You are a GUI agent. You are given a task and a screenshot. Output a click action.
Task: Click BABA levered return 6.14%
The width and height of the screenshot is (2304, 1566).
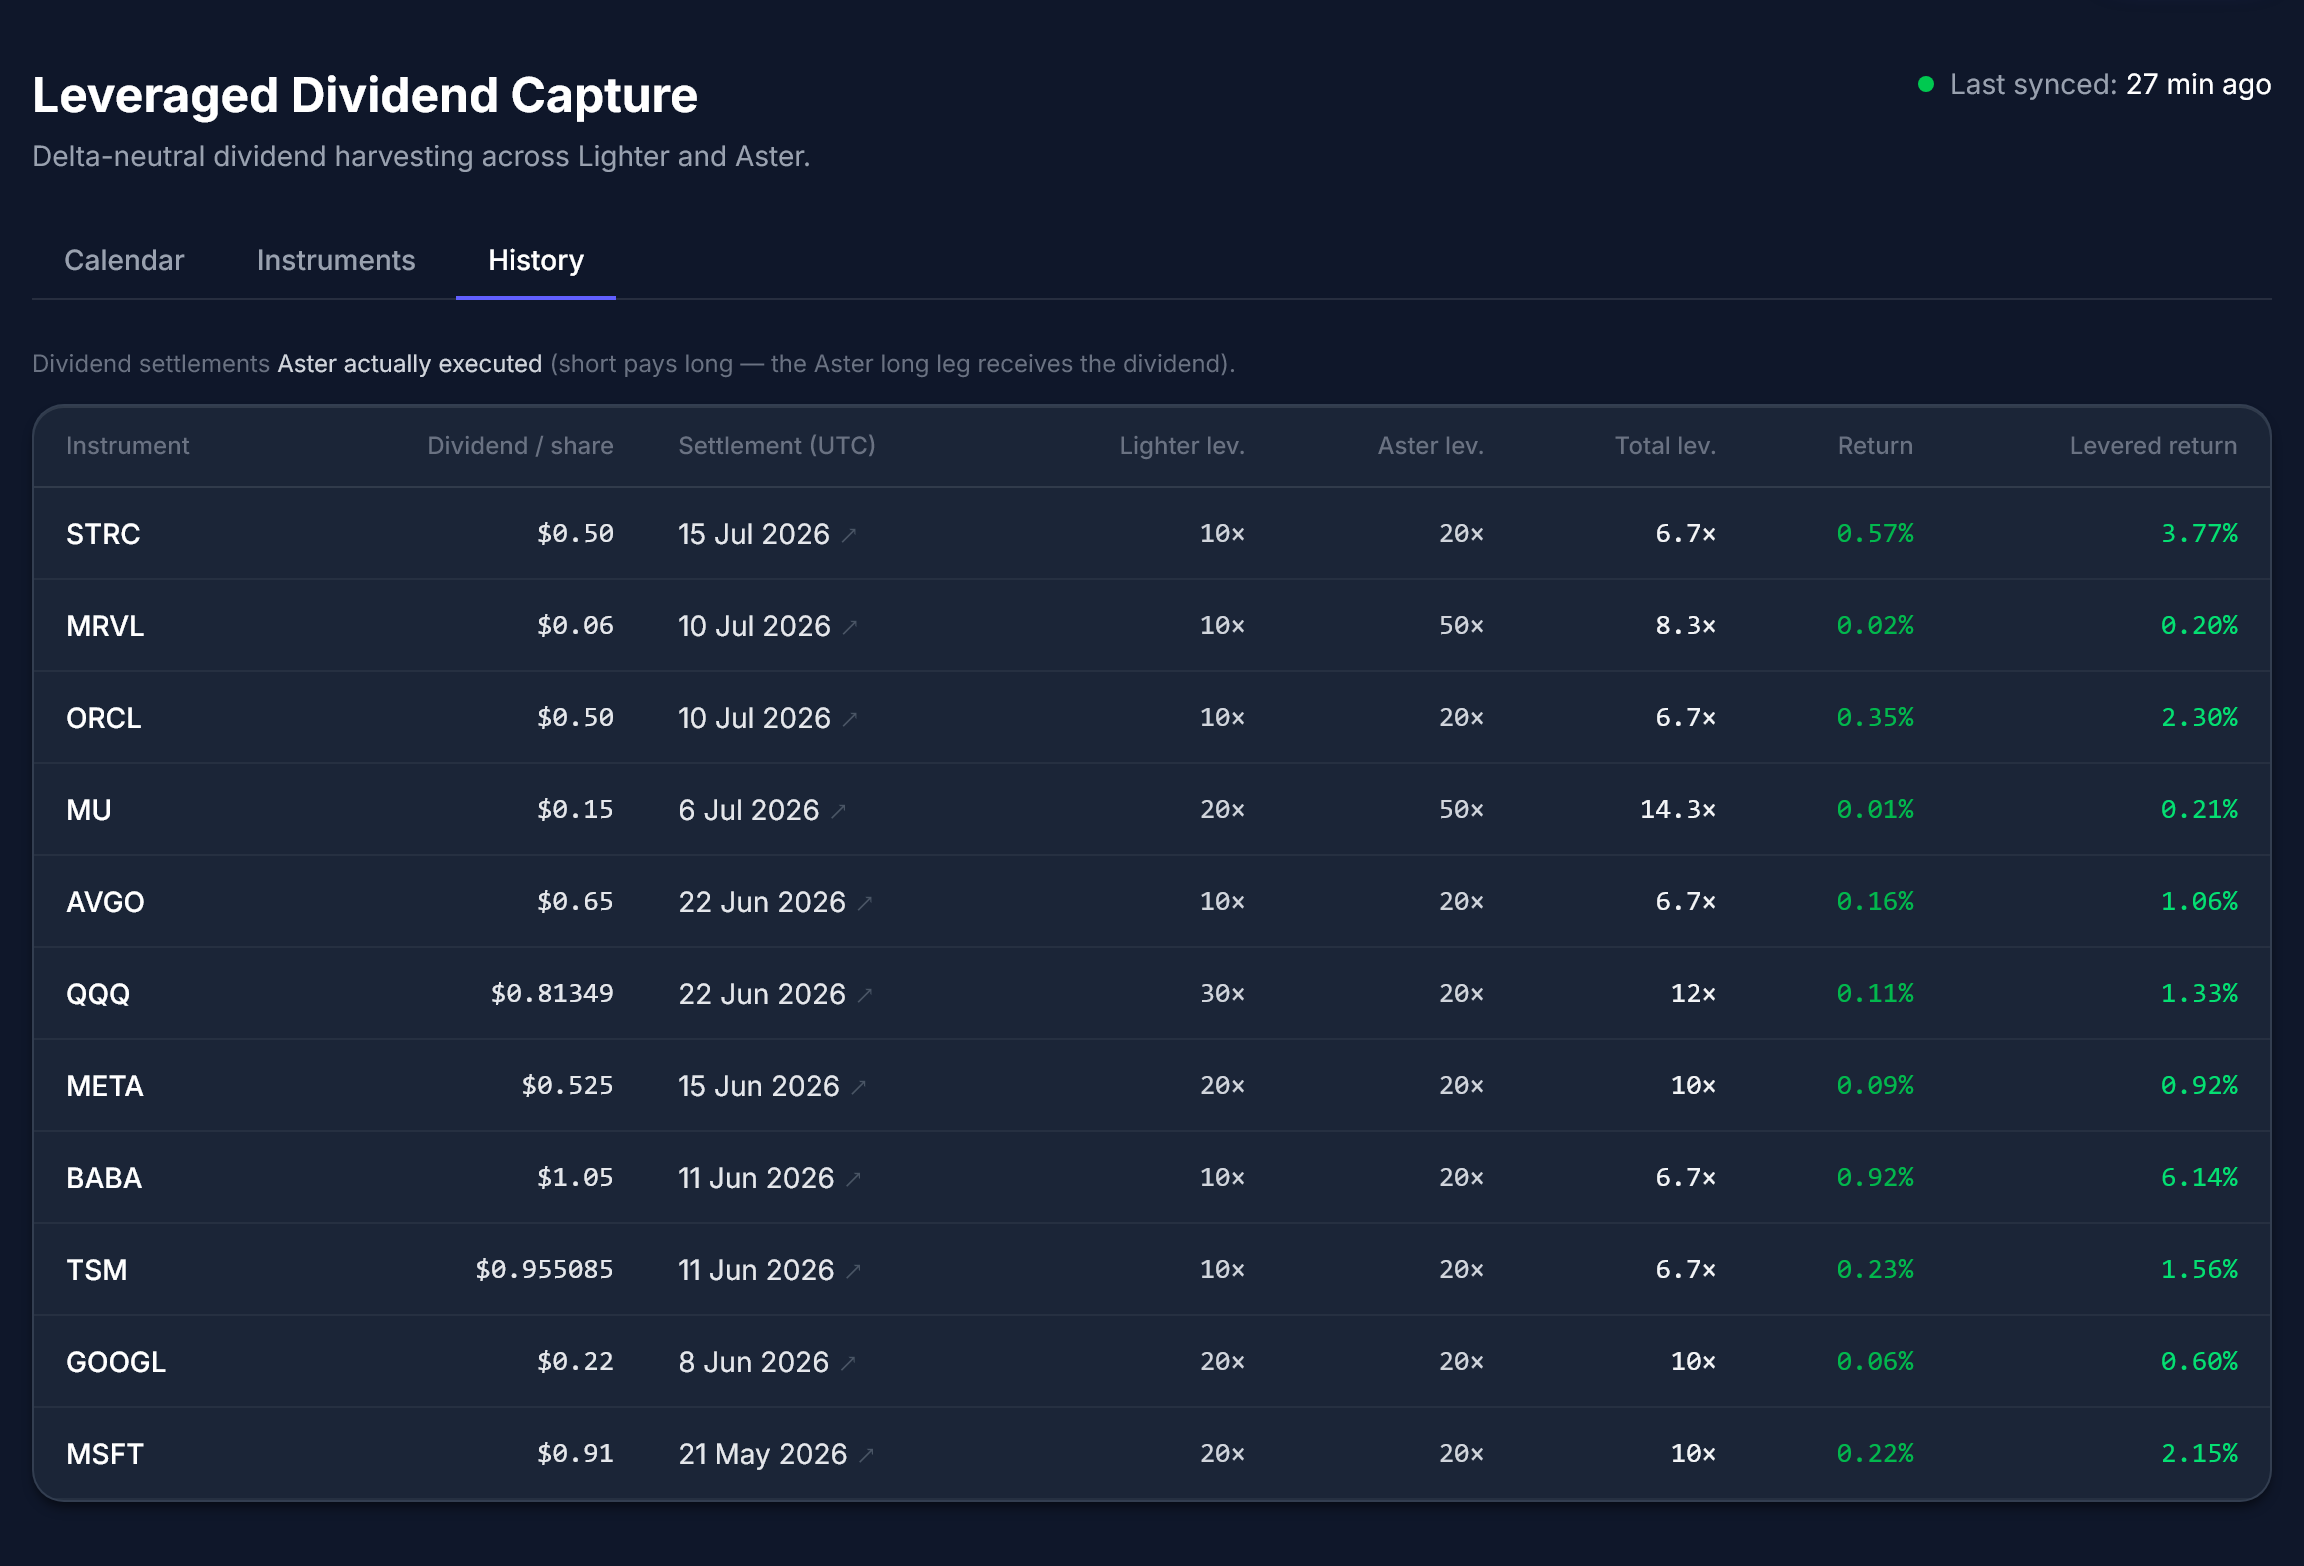pos(2199,1177)
